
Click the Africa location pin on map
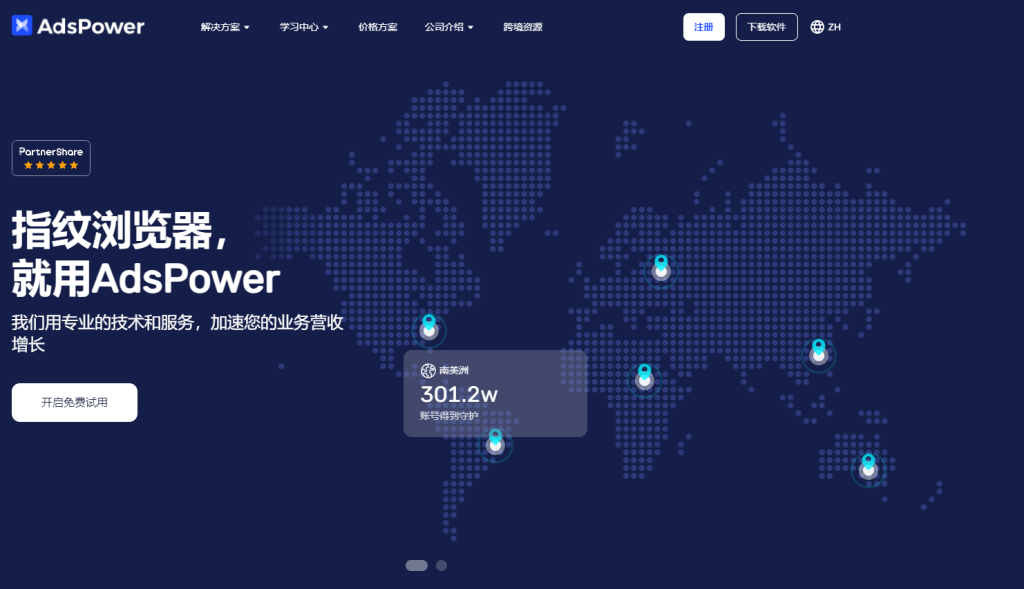coord(645,375)
